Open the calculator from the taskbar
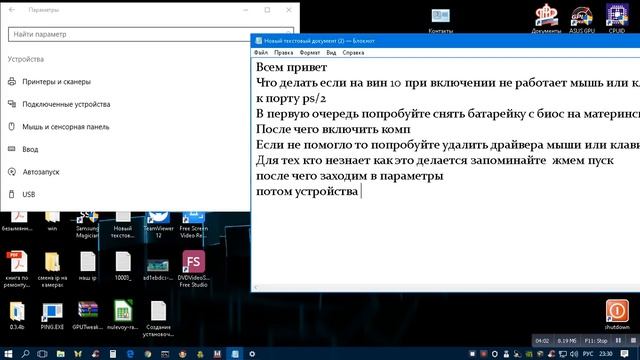The image size is (640, 360). (x=113, y=353)
